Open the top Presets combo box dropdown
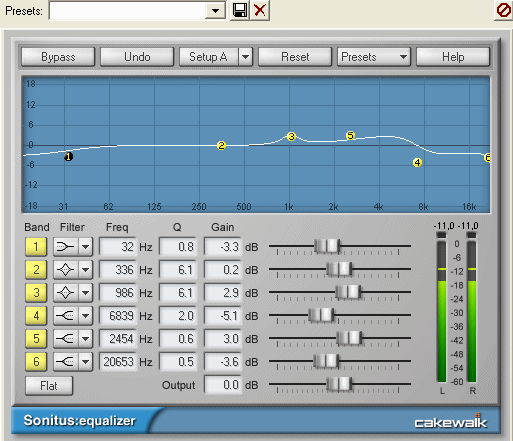This screenshot has height=441, width=513. click(x=215, y=11)
